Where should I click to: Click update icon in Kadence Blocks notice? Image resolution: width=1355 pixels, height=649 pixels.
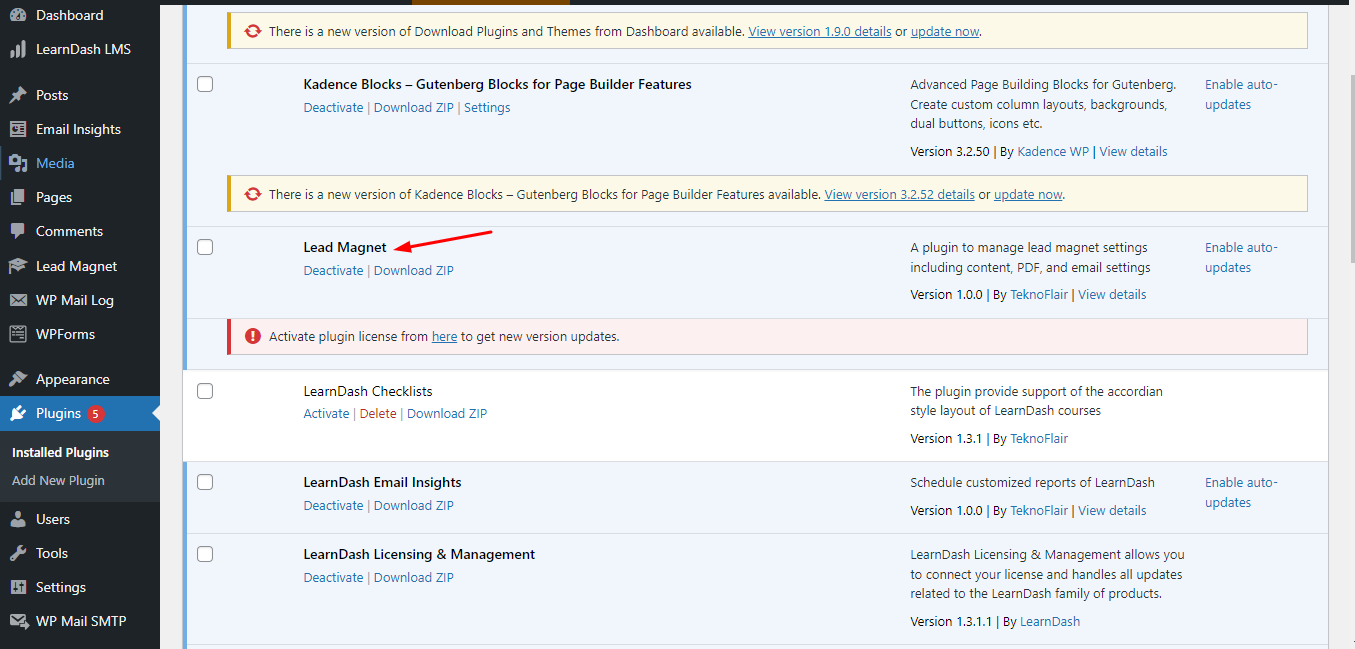pyautogui.click(x=253, y=195)
